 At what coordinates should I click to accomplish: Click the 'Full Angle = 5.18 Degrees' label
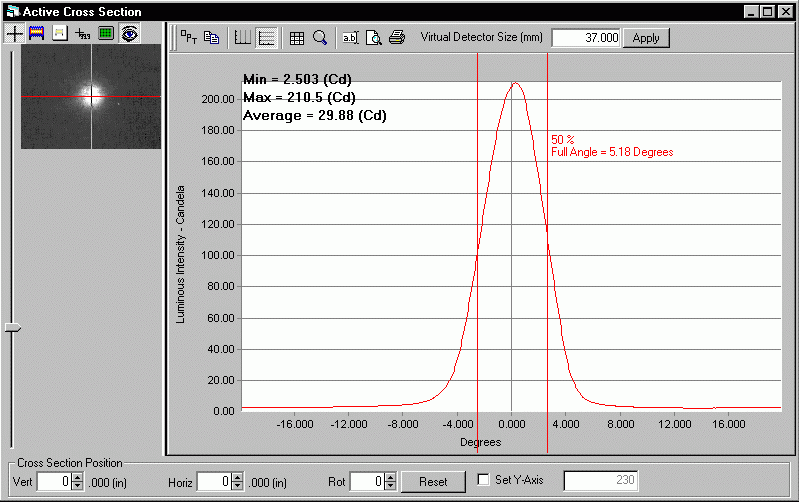click(612, 152)
